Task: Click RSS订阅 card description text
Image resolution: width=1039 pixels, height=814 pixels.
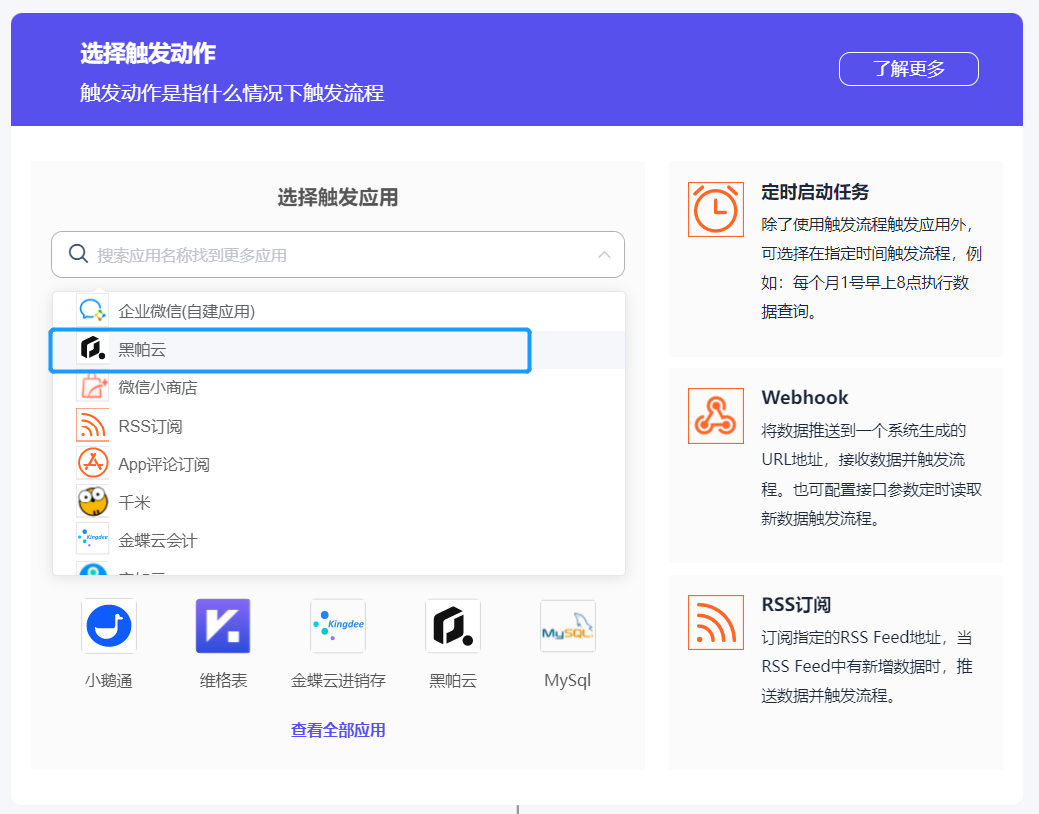Action: tap(867, 666)
